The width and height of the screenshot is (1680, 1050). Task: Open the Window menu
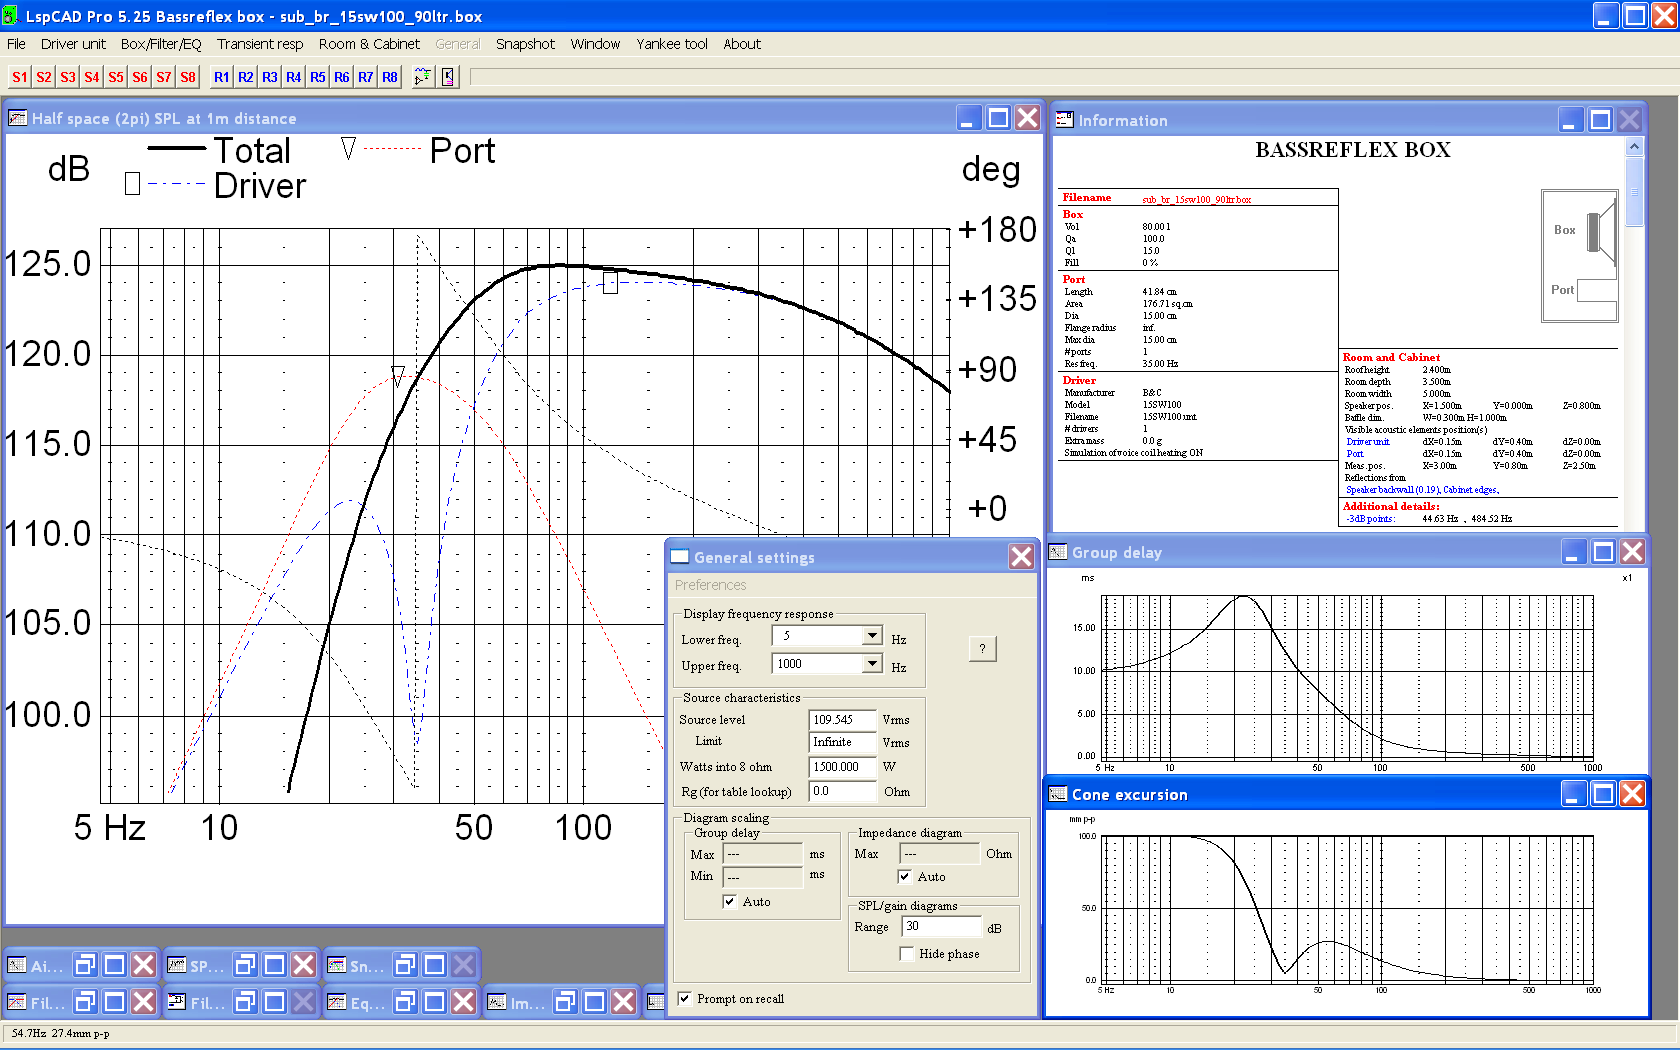point(595,44)
